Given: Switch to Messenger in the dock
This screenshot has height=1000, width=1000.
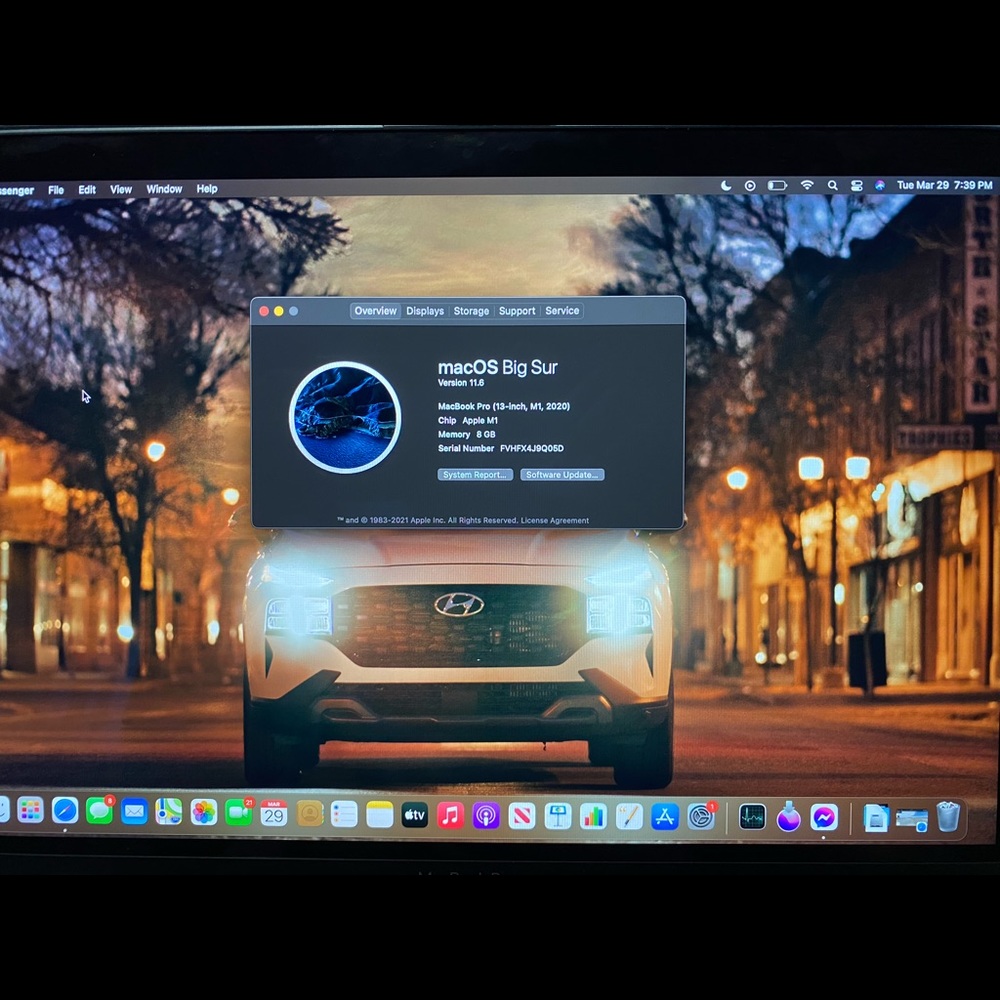Looking at the screenshot, I should point(824,818).
